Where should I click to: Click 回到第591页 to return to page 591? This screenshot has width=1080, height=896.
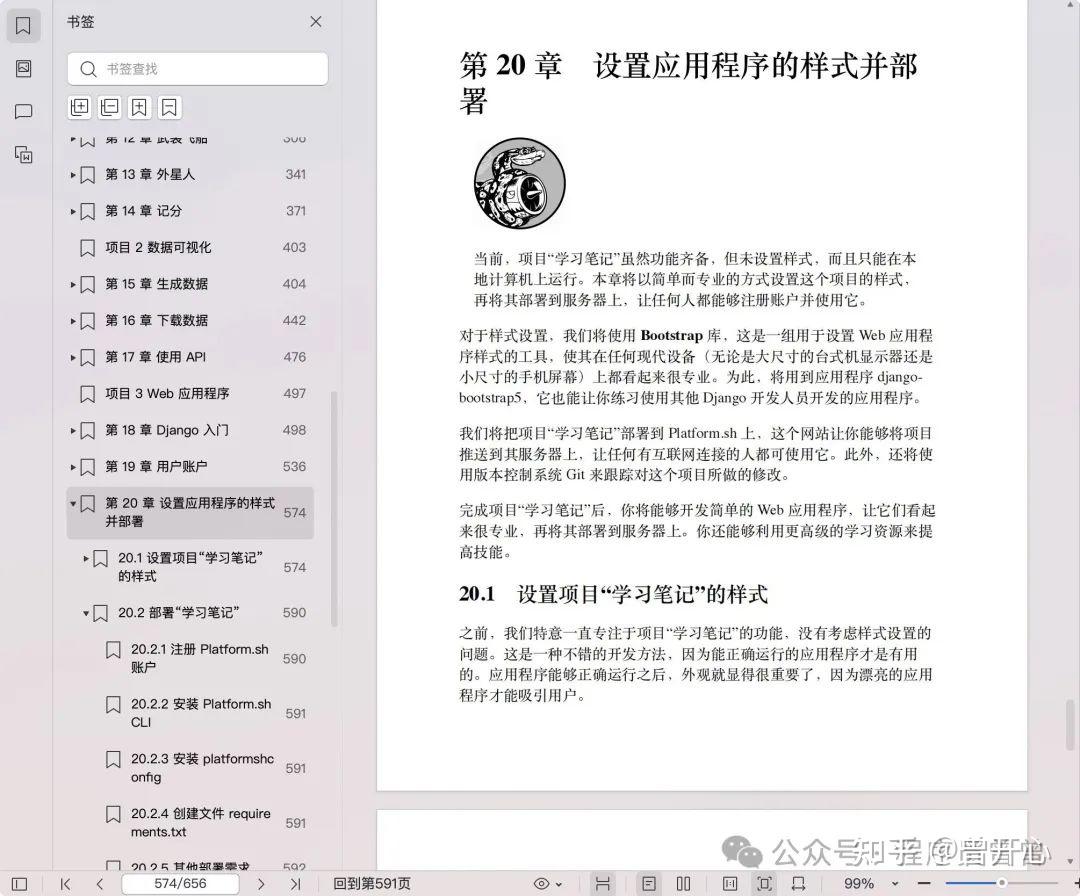(x=370, y=884)
